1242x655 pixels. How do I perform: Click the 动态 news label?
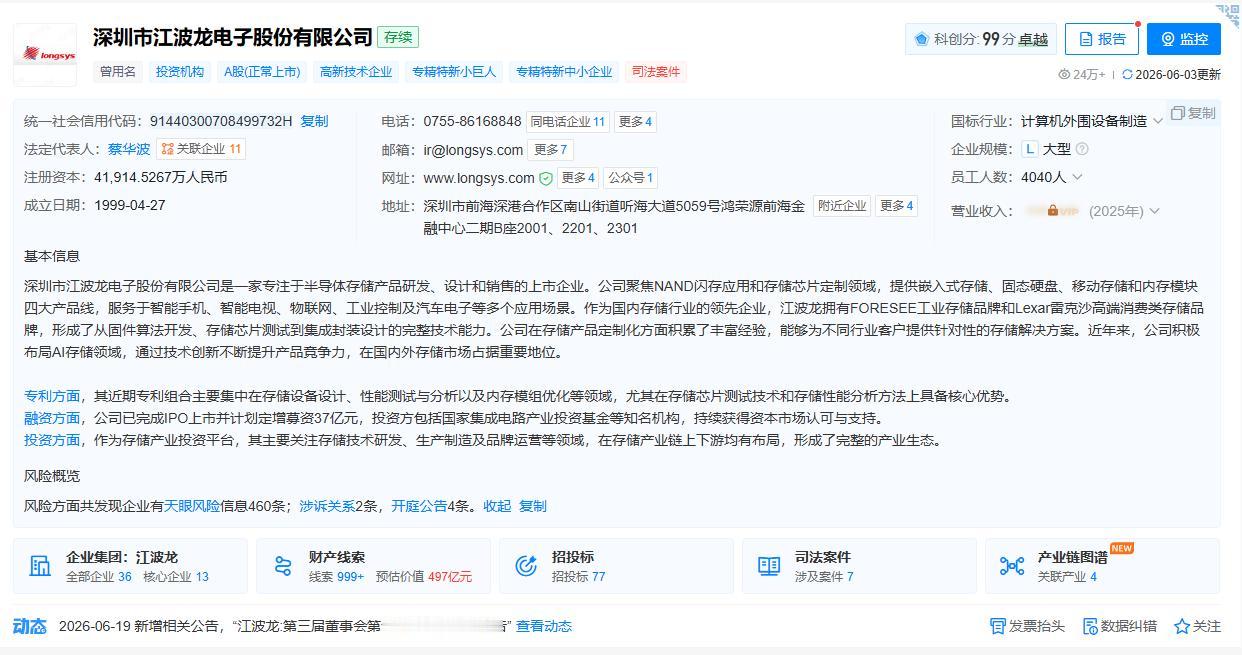point(30,626)
